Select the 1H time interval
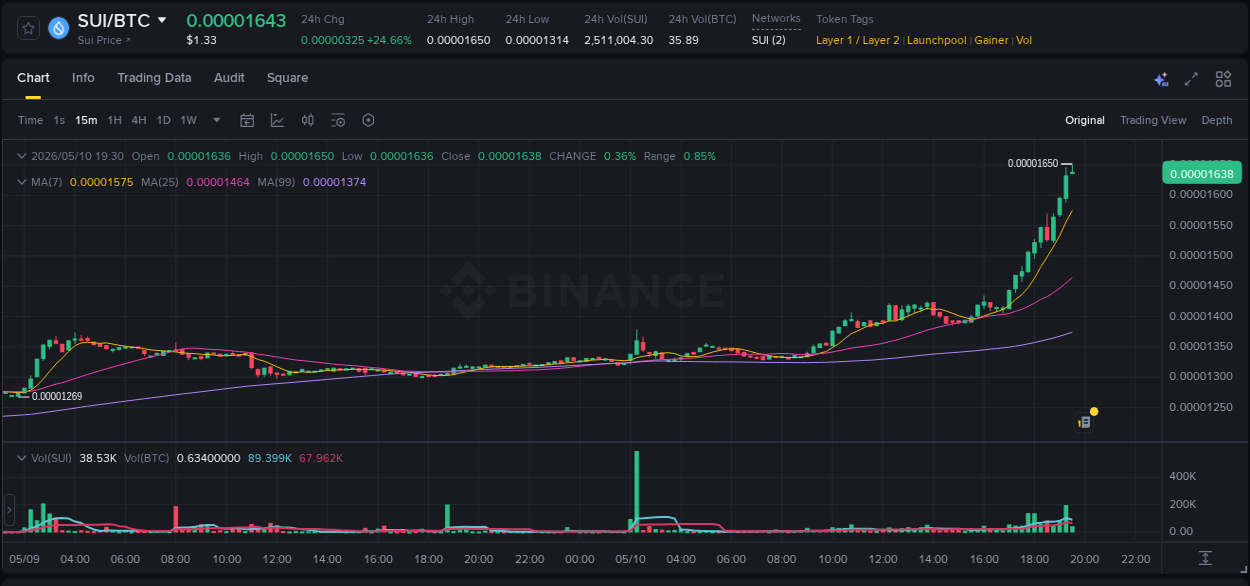The width and height of the screenshot is (1250, 586). point(114,120)
